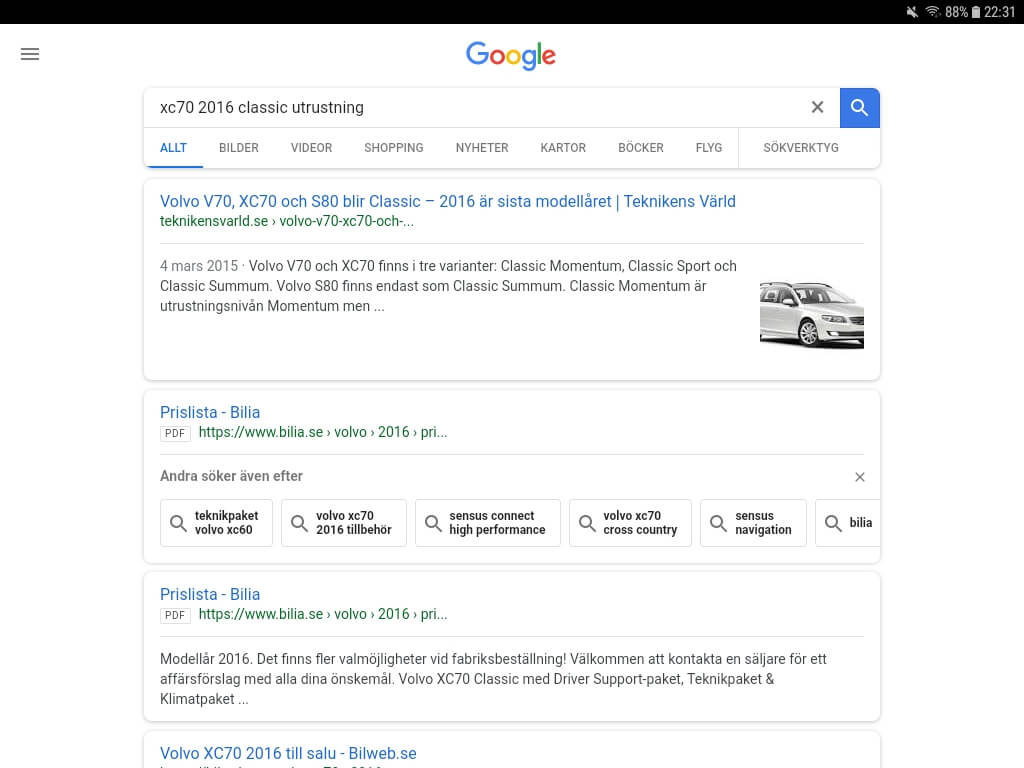Open the SHOPPING tab

pyautogui.click(x=393, y=148)
